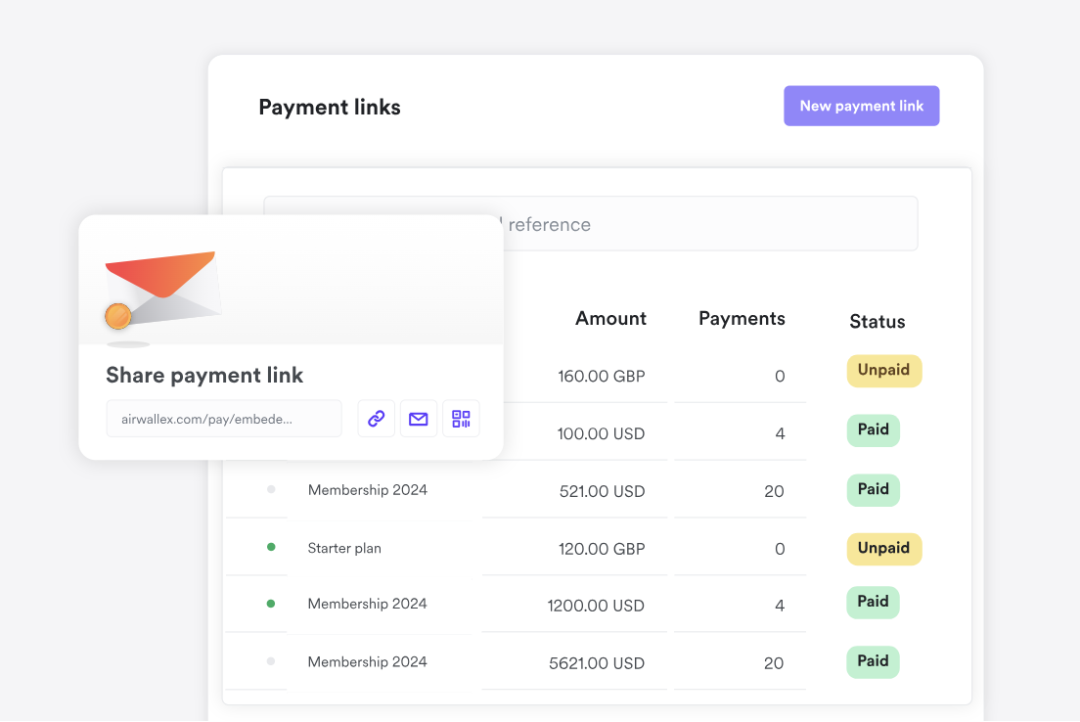Screen dimensions: 1080x722
Task: Click the Payment links page heading
Action: 329,107
